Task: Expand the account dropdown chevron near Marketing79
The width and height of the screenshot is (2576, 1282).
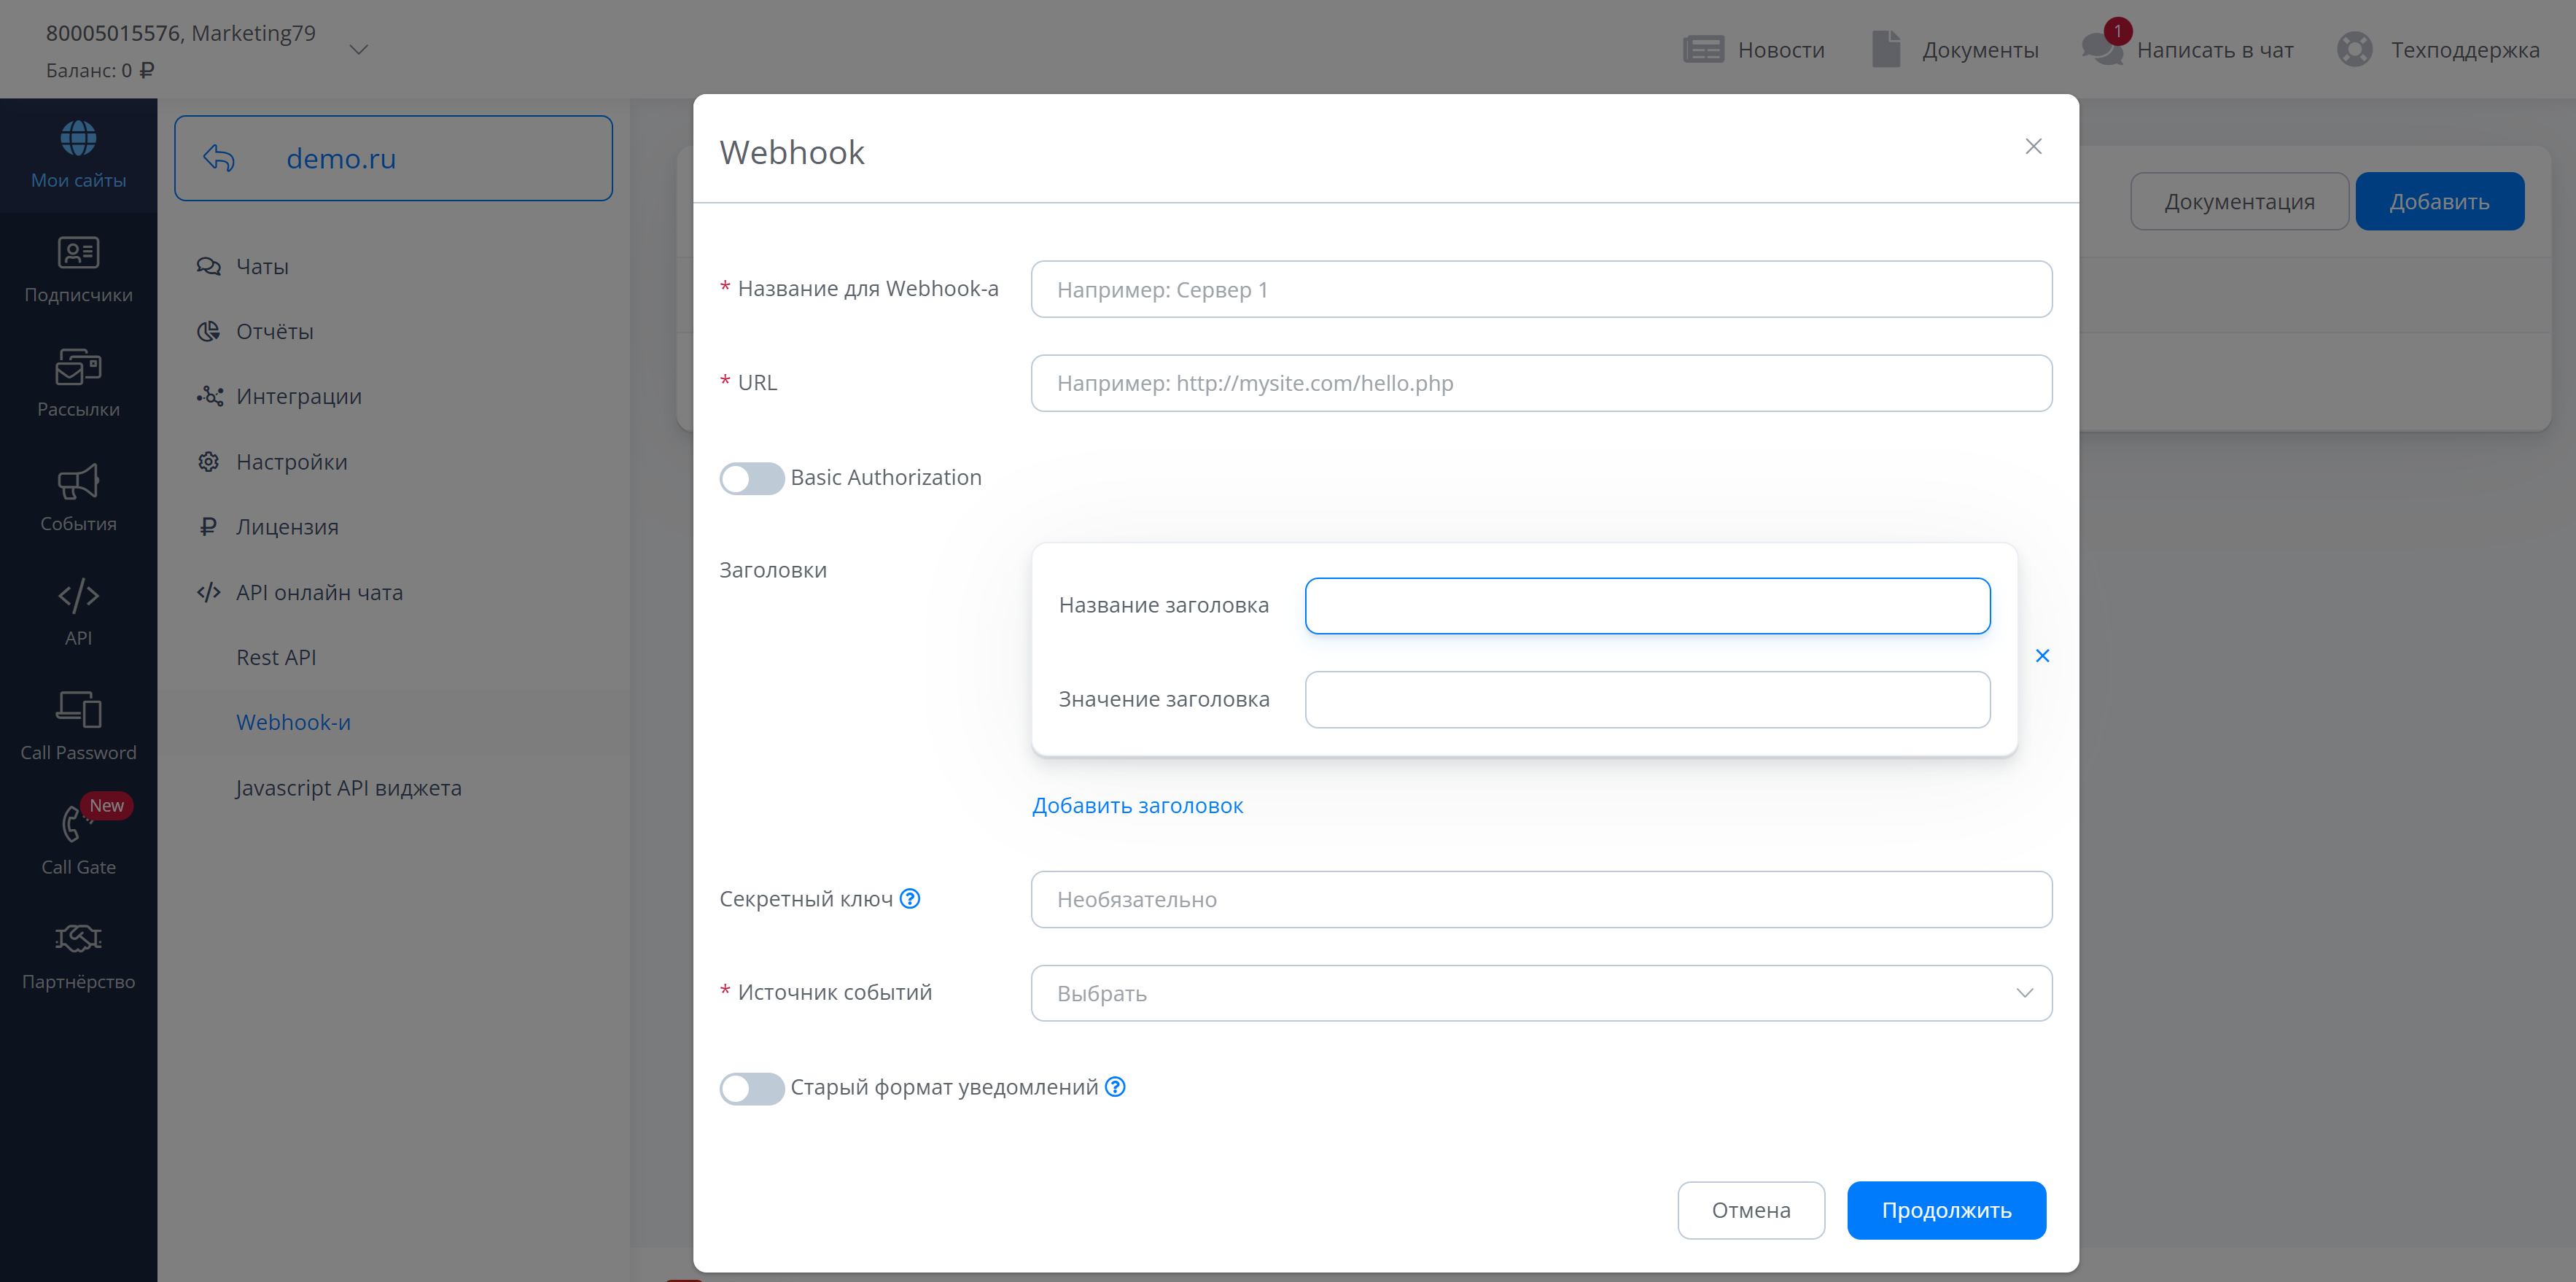Action: (359, 49)
